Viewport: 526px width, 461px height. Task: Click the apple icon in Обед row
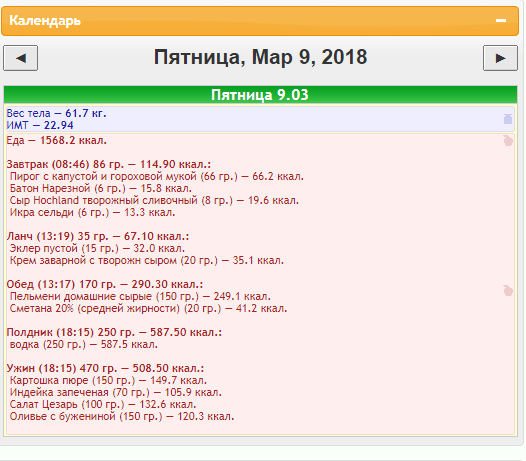[x=508, y=290]
